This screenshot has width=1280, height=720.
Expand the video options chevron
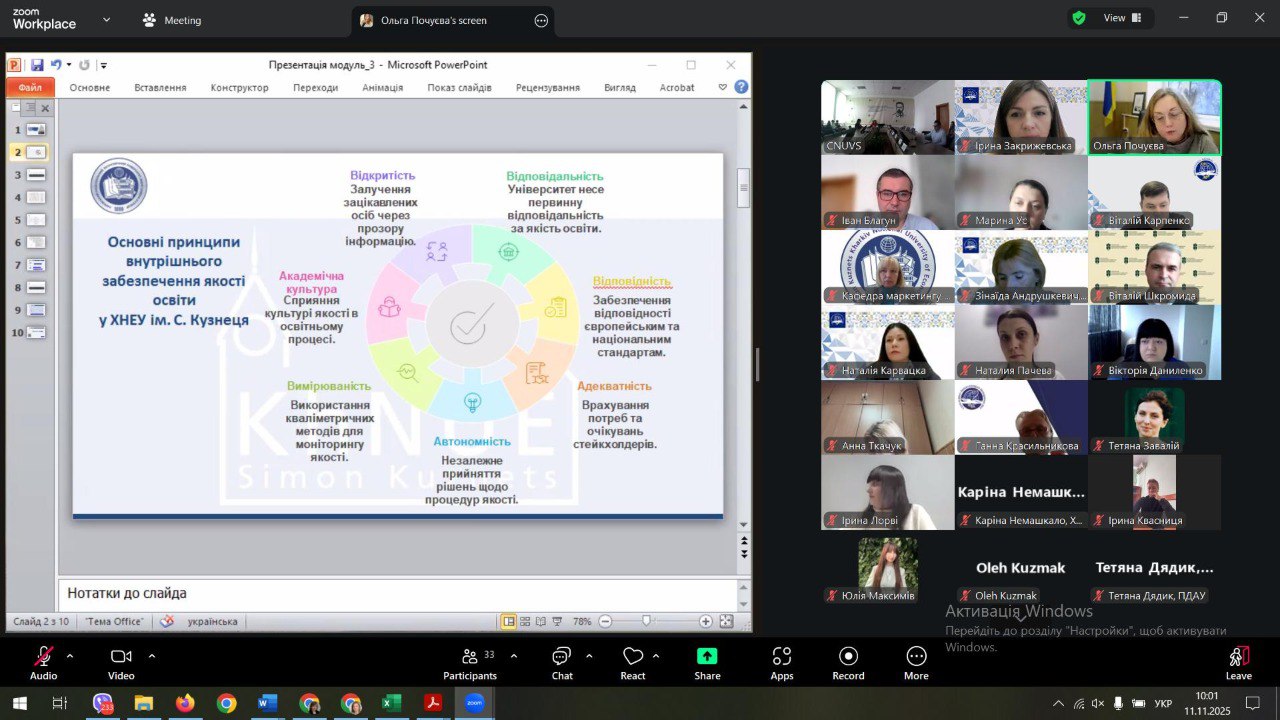click(152, 656)
